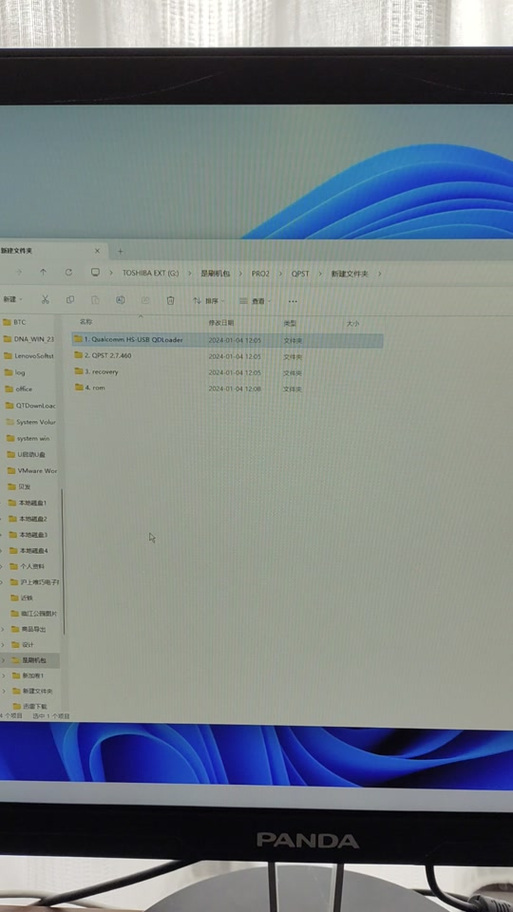The width and height of the screenshot is (513, 912).
Task: Click PRO2 in the address breadcrumb
Action: 260,273
